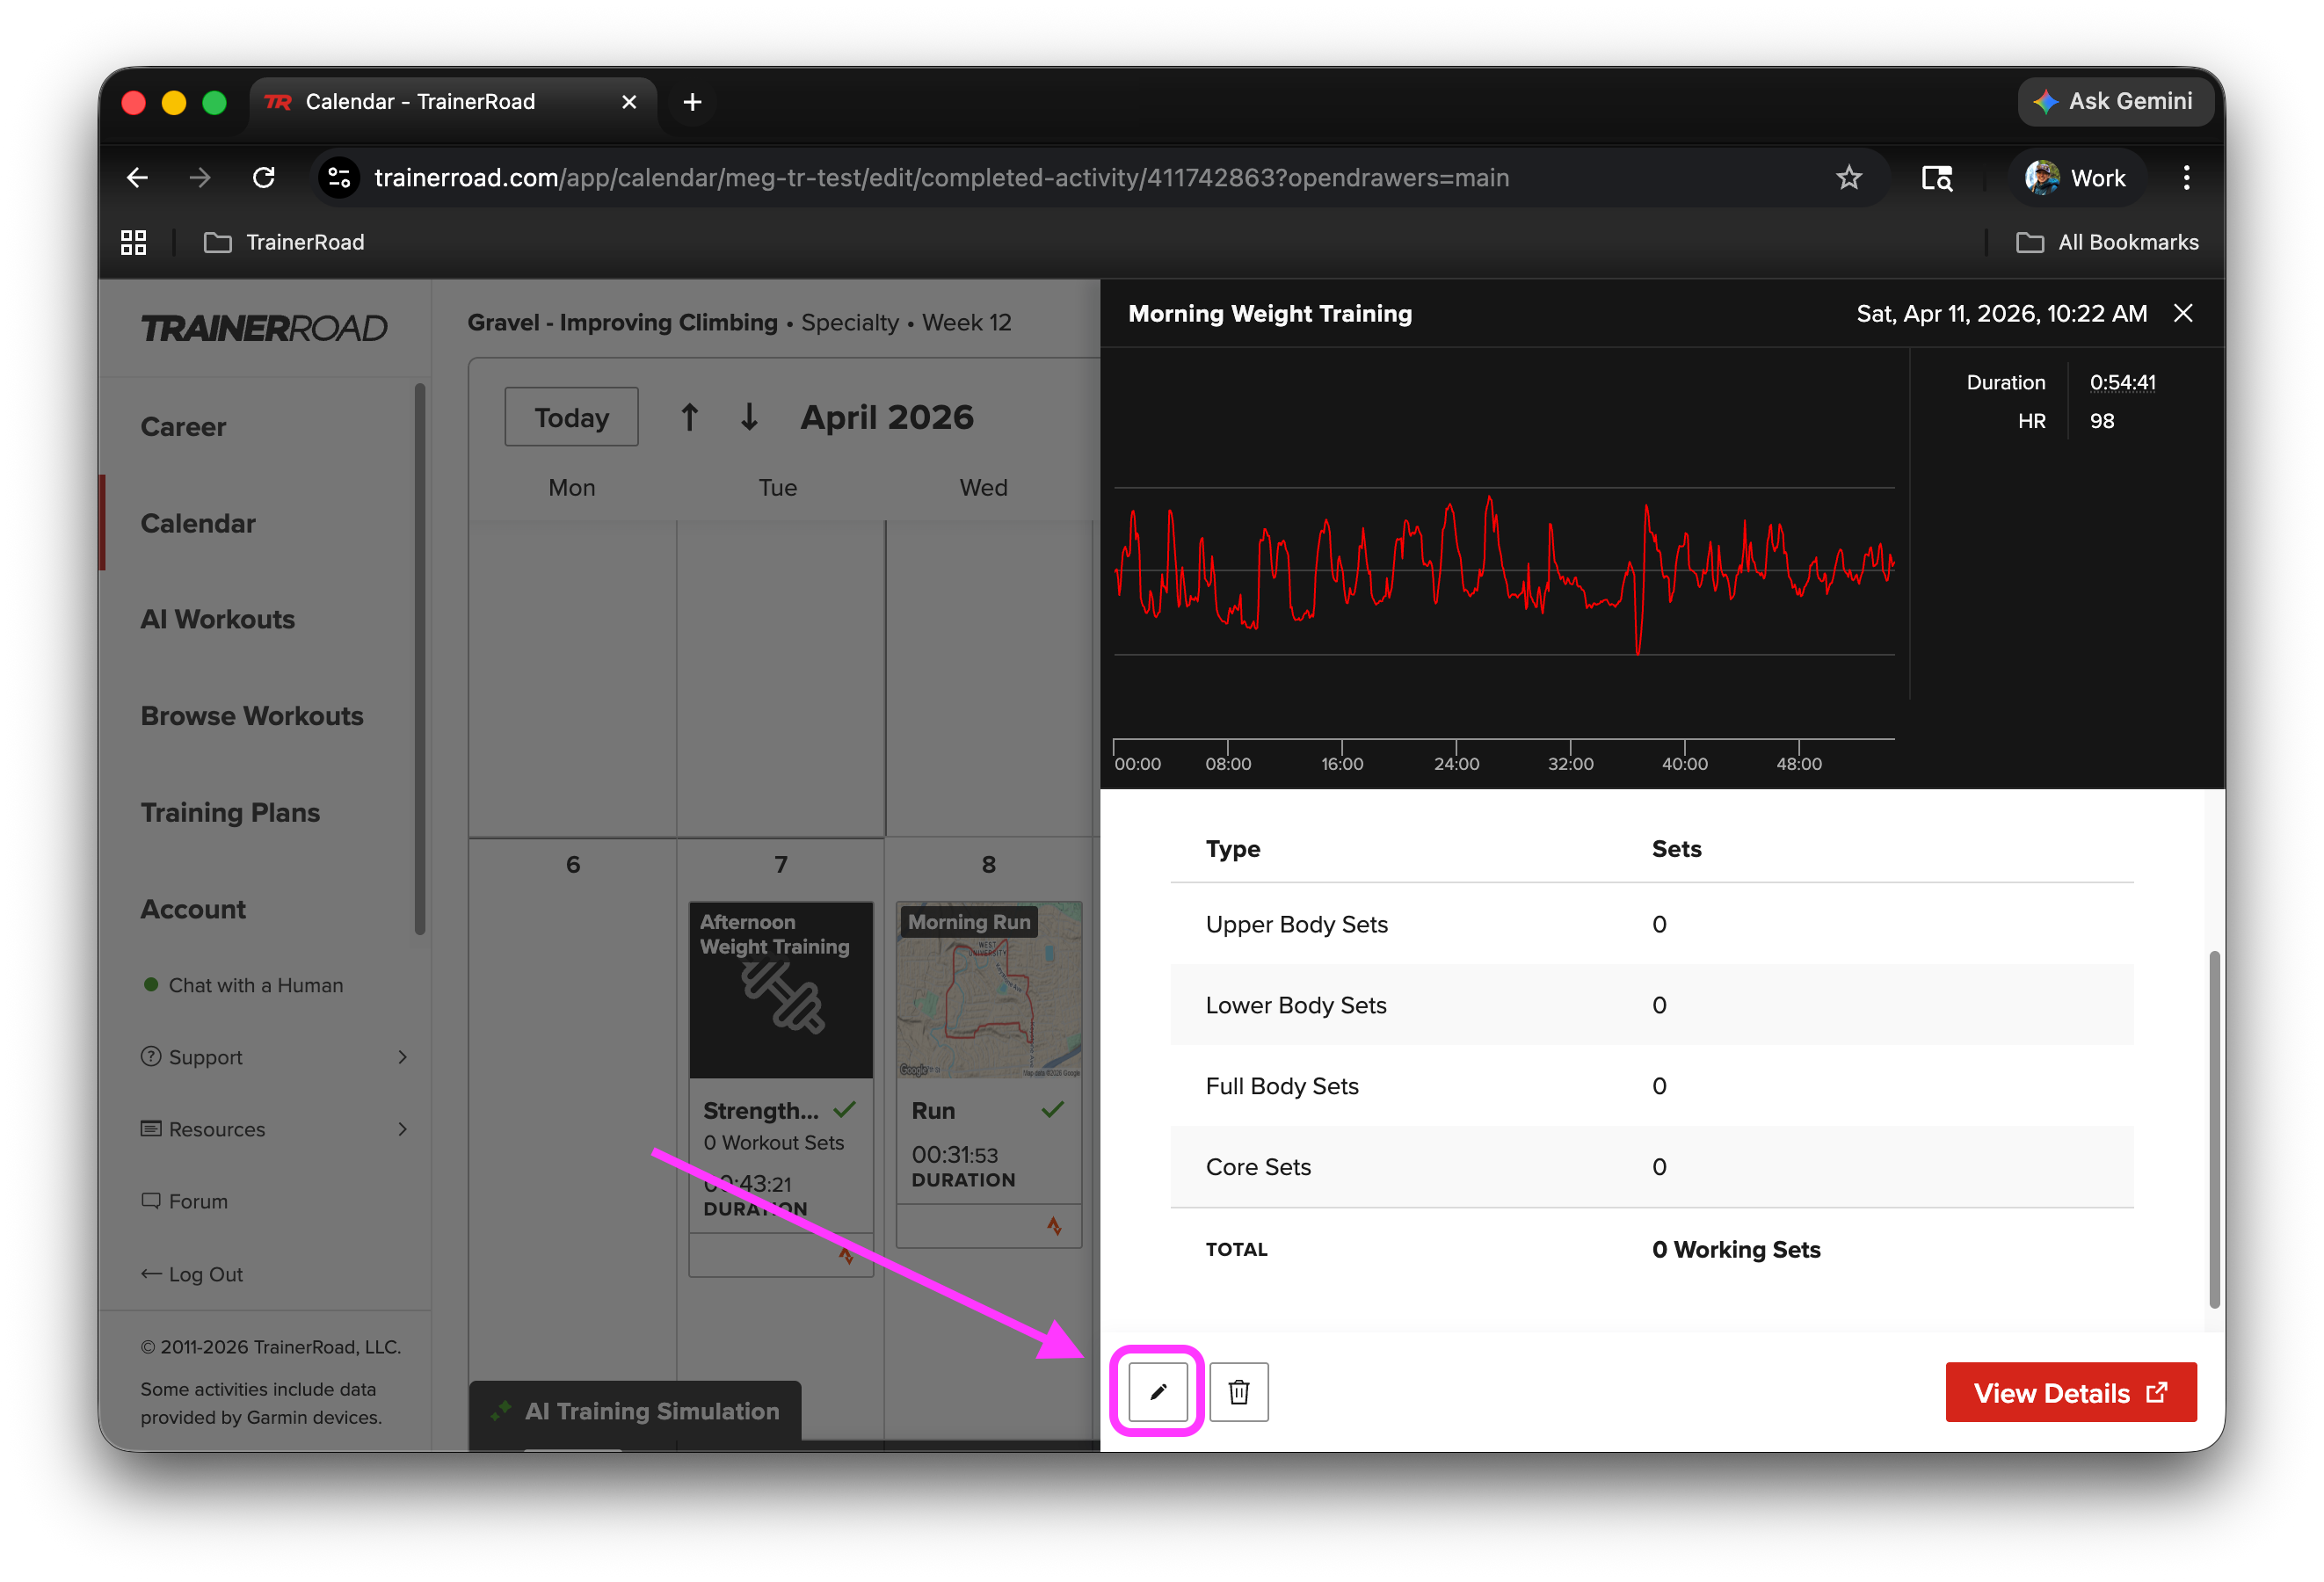
Task: Open the Work profile menu
Action: click(2076, 178)
